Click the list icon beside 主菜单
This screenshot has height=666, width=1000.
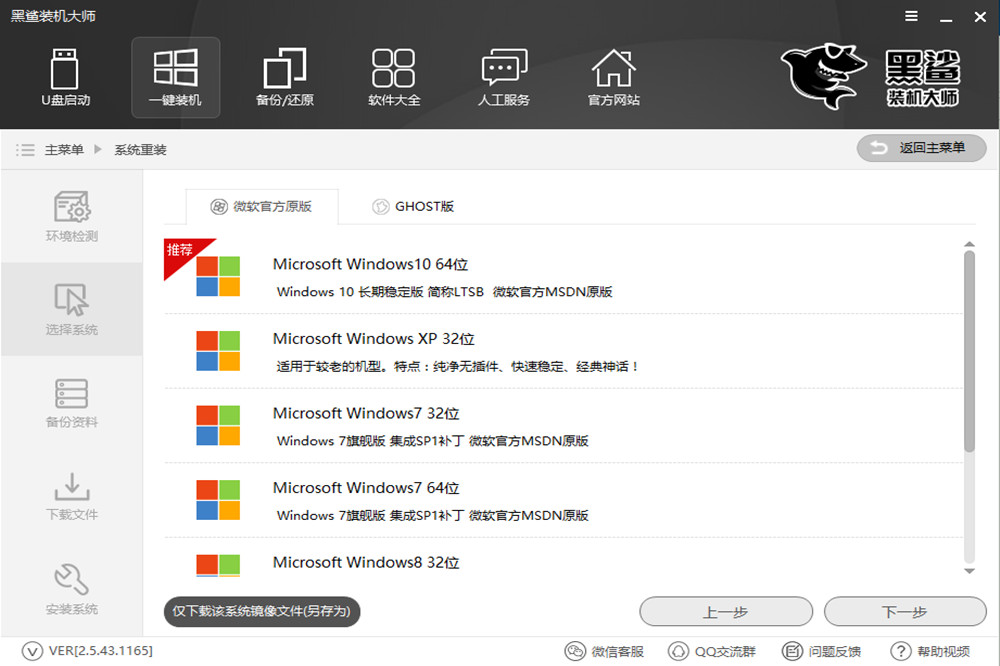26,150
